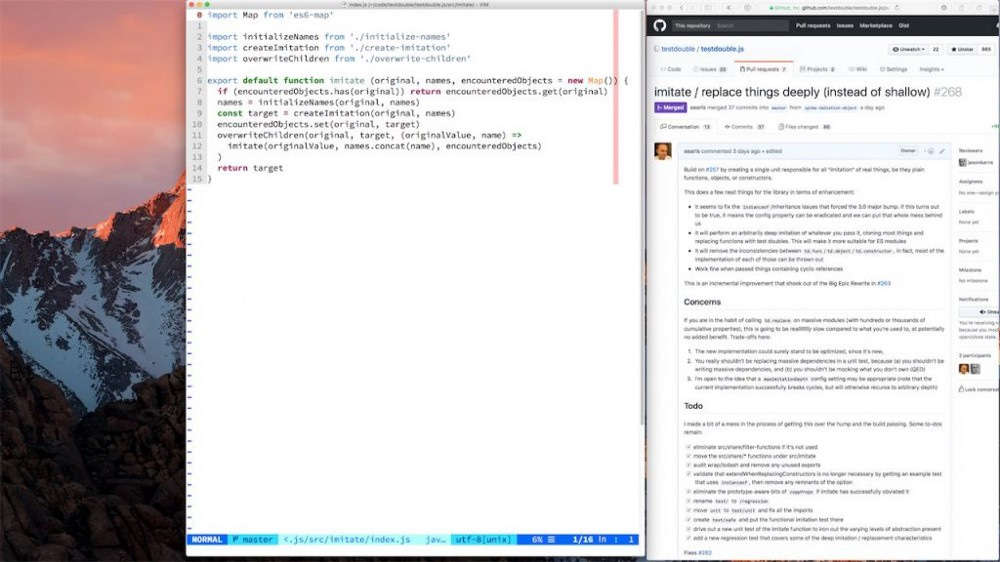Toggle 'eliminate the prototype-aware bits' checkbox

[x=688, y=492]
